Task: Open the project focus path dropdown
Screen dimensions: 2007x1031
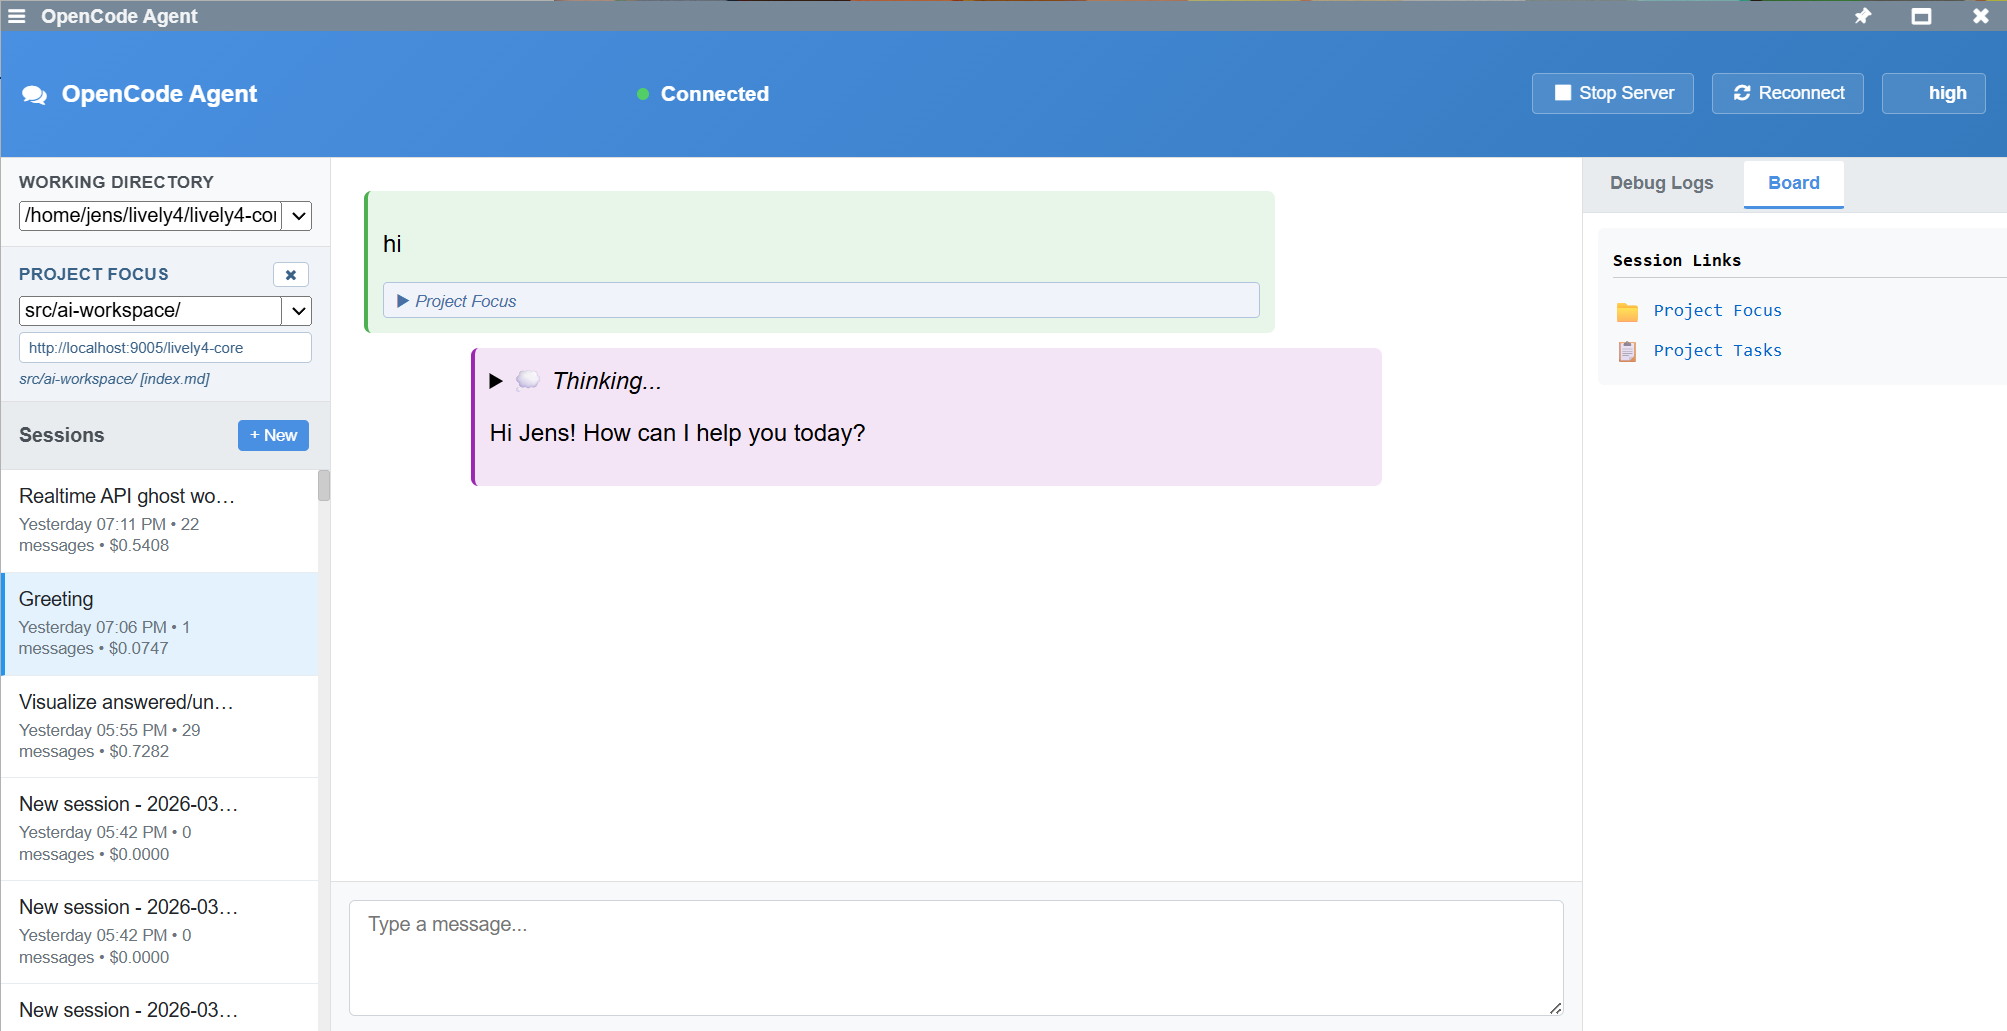Action: (298, 311)
